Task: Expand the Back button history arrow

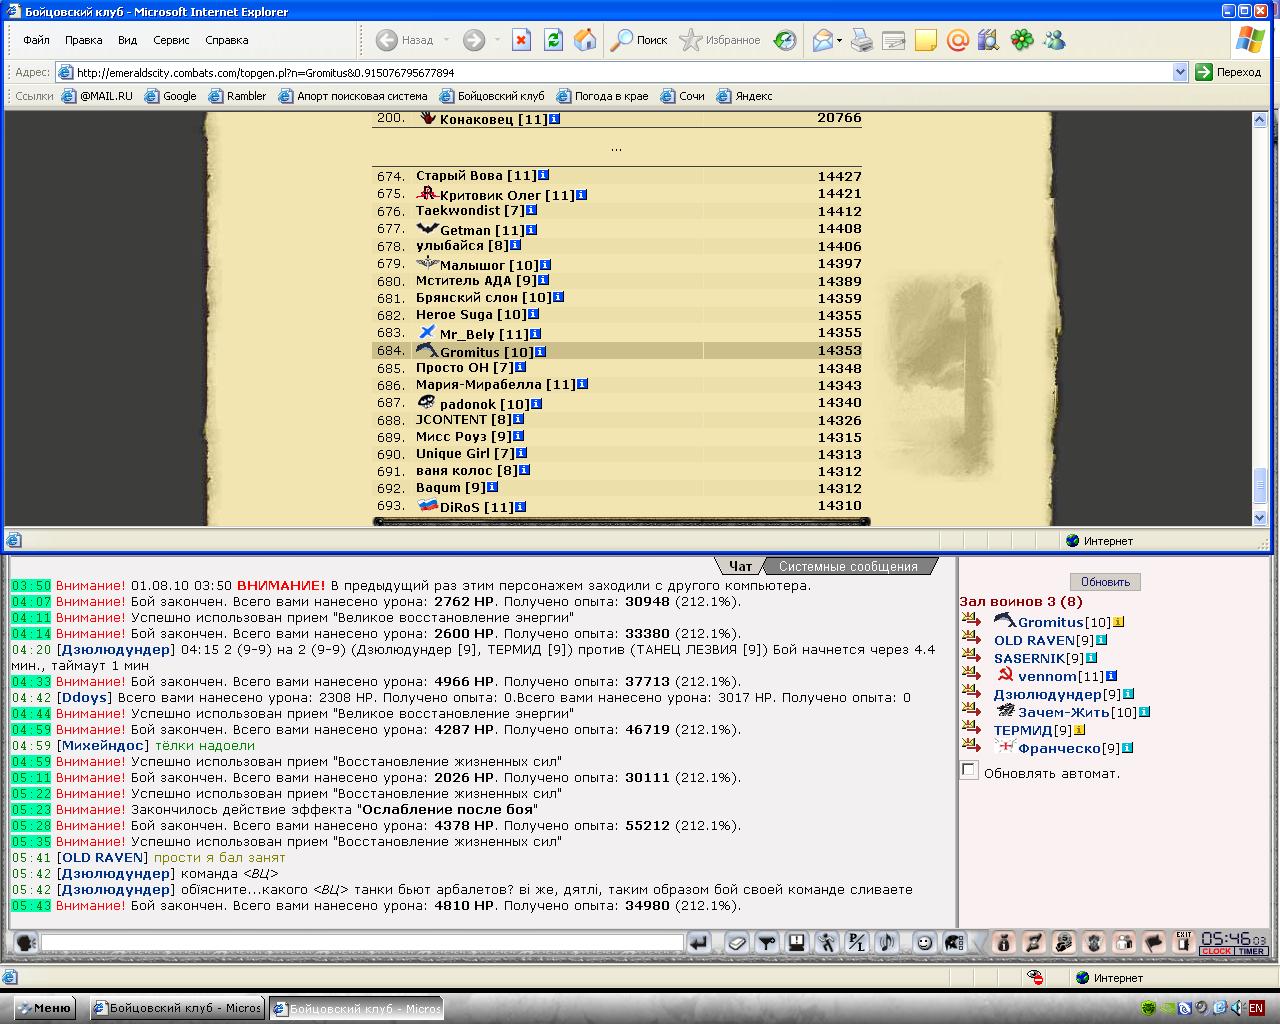Action: (x=446, y=40)
